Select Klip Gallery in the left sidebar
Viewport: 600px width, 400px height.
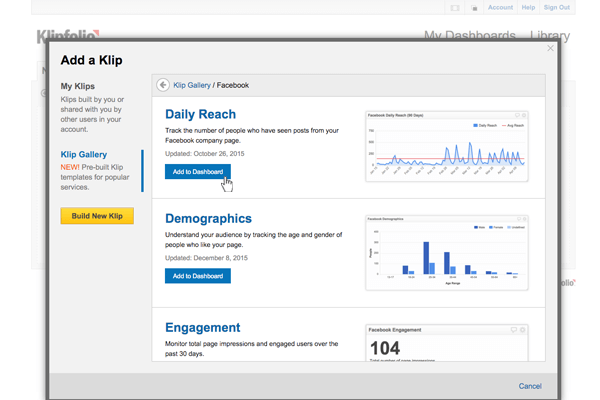pyautogui.click(x=84, y=155)
